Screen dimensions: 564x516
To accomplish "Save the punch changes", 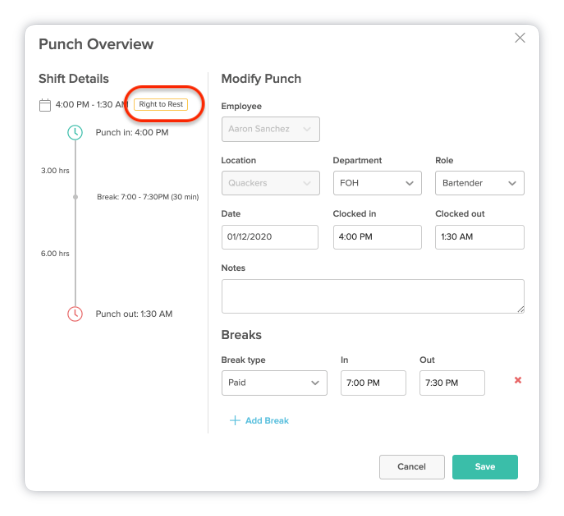I will point(485,467).
